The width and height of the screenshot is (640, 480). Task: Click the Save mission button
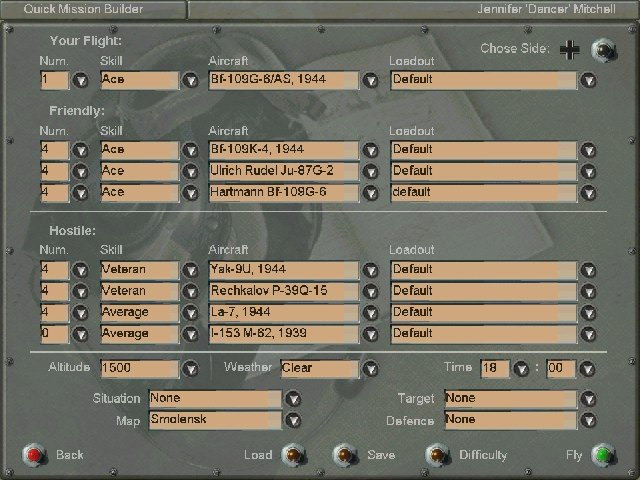coord(344,455)
